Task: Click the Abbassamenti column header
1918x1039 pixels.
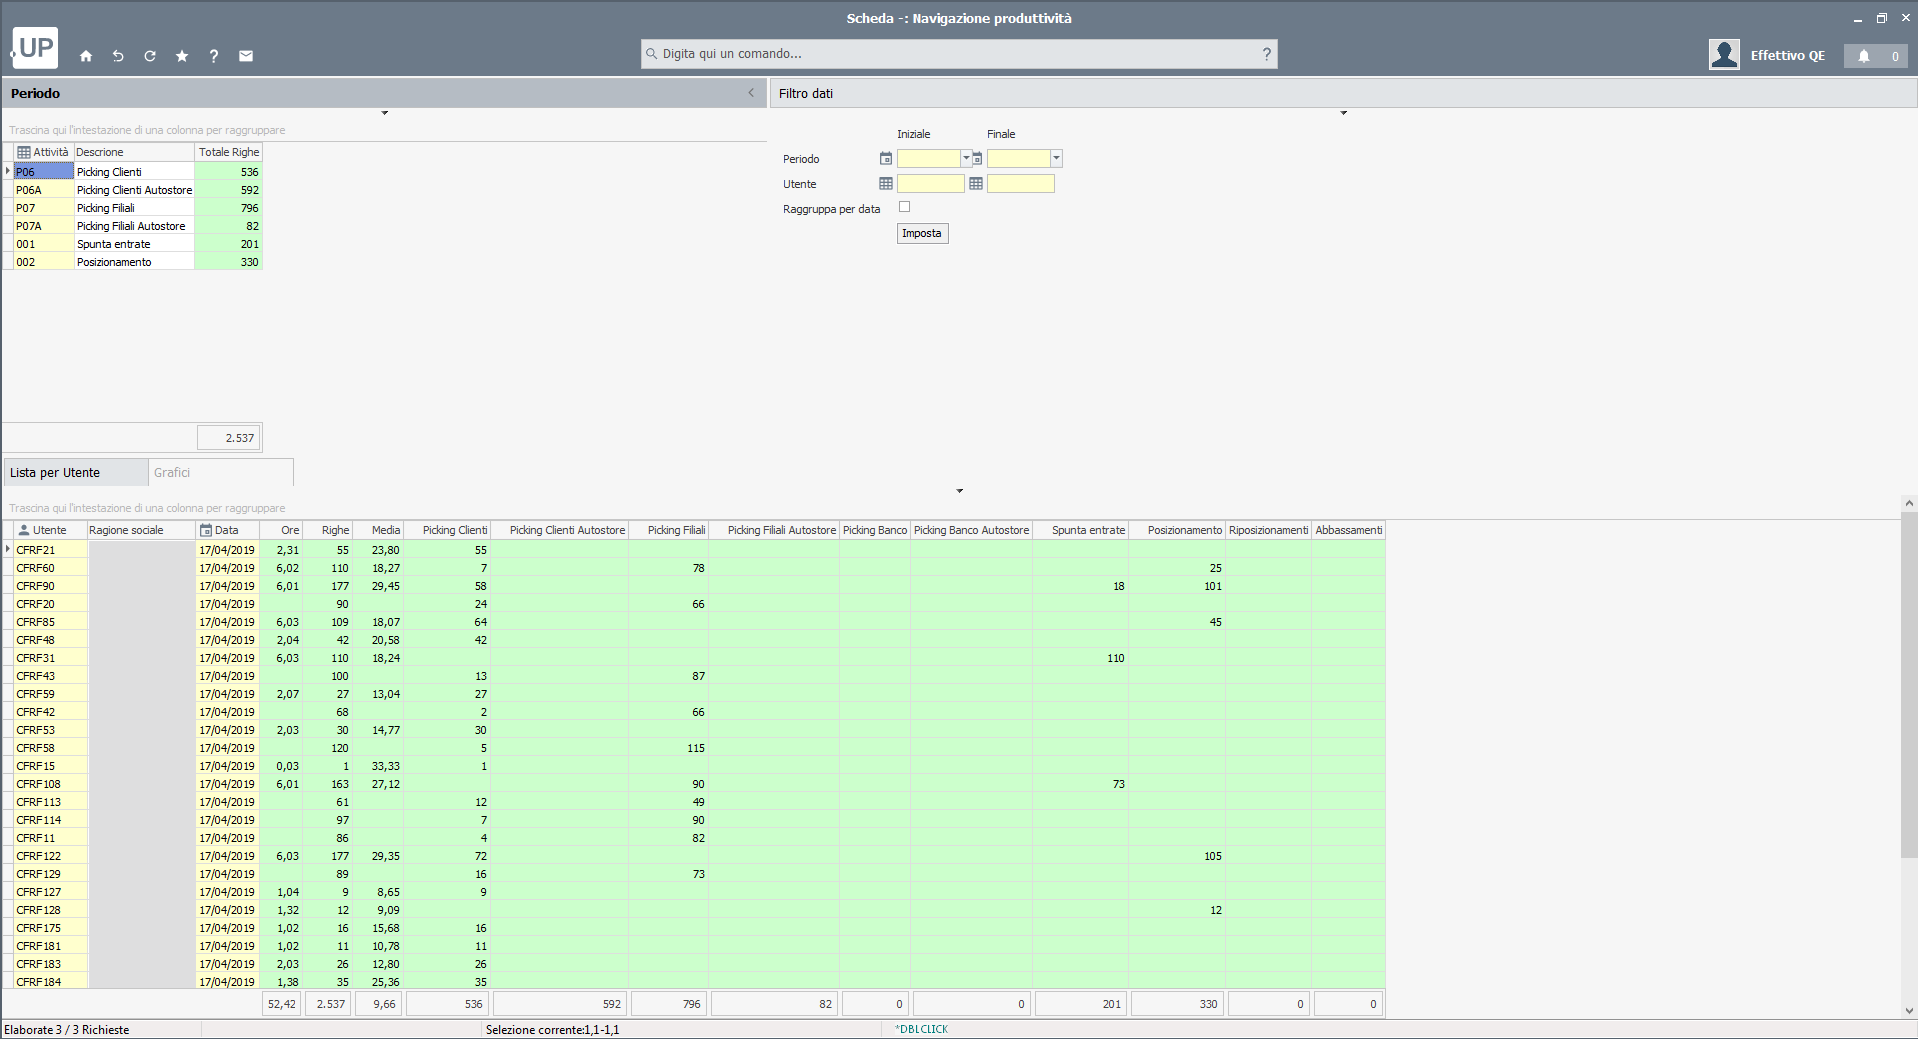Action: 1348,530
